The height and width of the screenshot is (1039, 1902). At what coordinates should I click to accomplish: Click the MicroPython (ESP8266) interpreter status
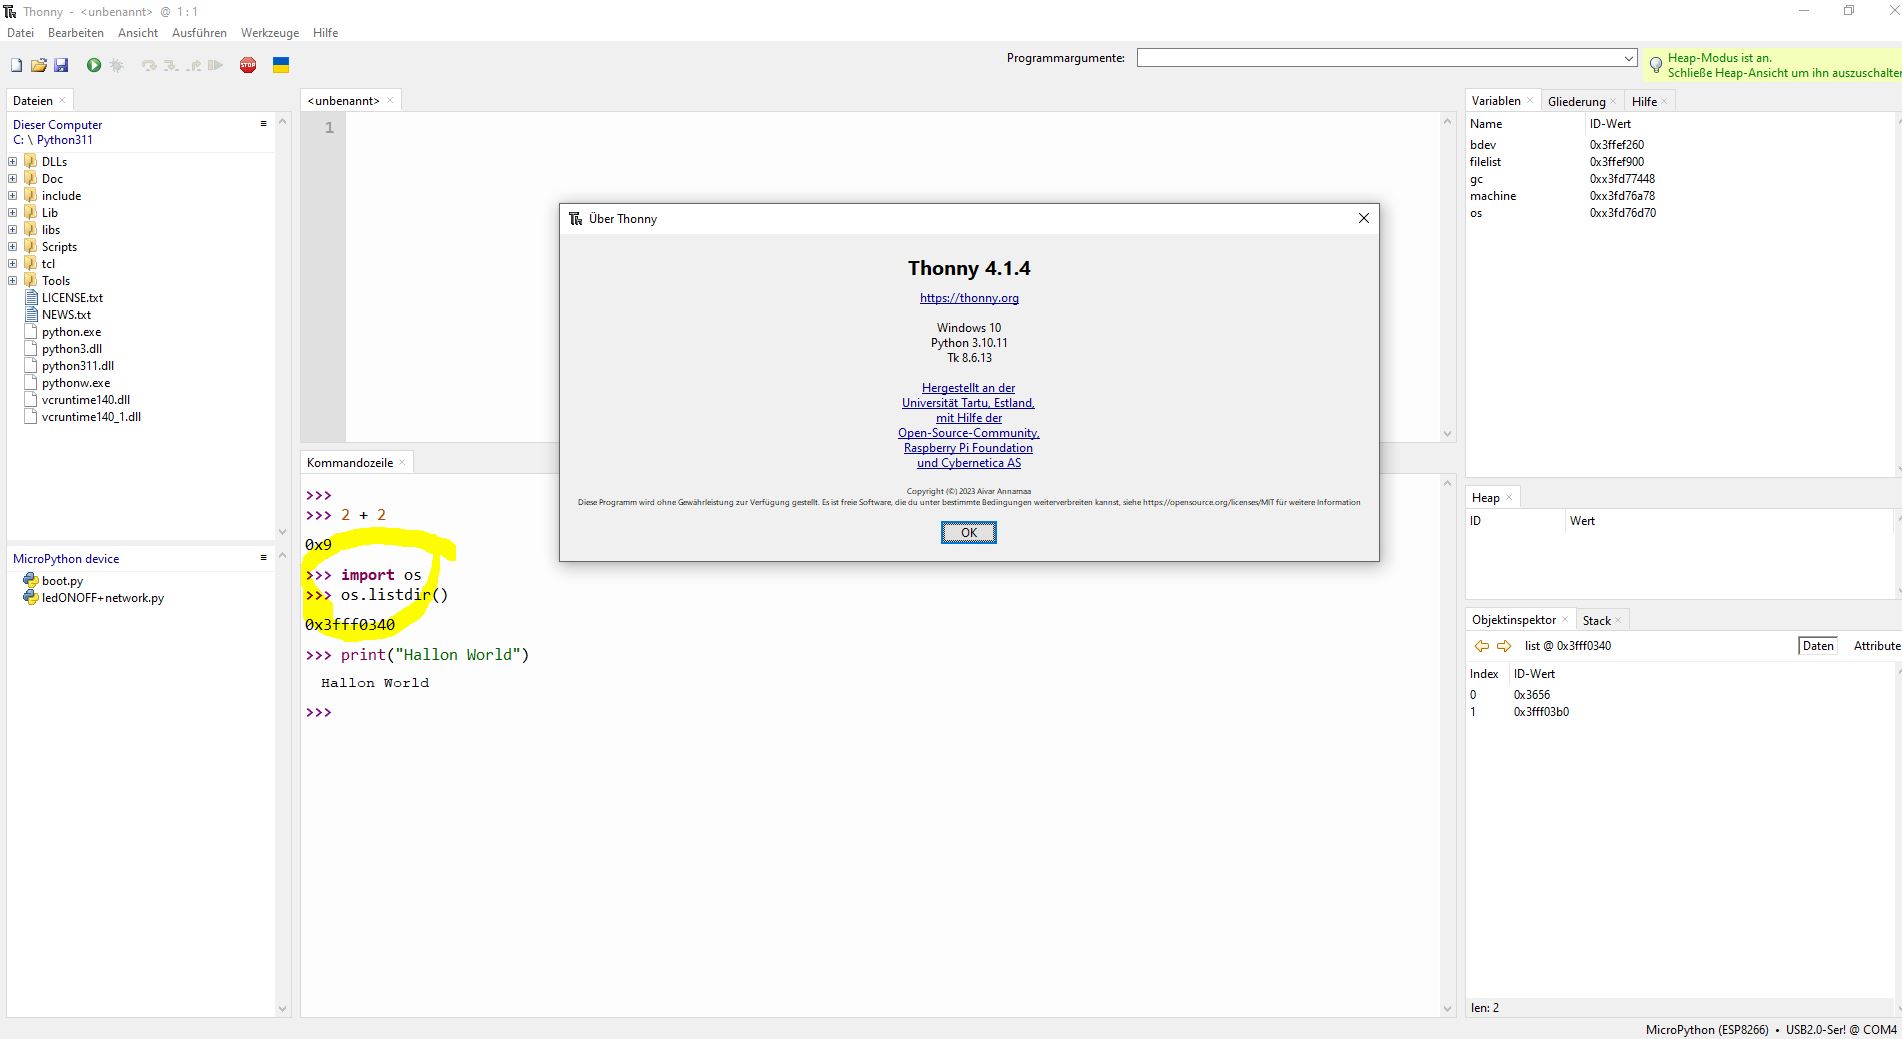1706,1029
